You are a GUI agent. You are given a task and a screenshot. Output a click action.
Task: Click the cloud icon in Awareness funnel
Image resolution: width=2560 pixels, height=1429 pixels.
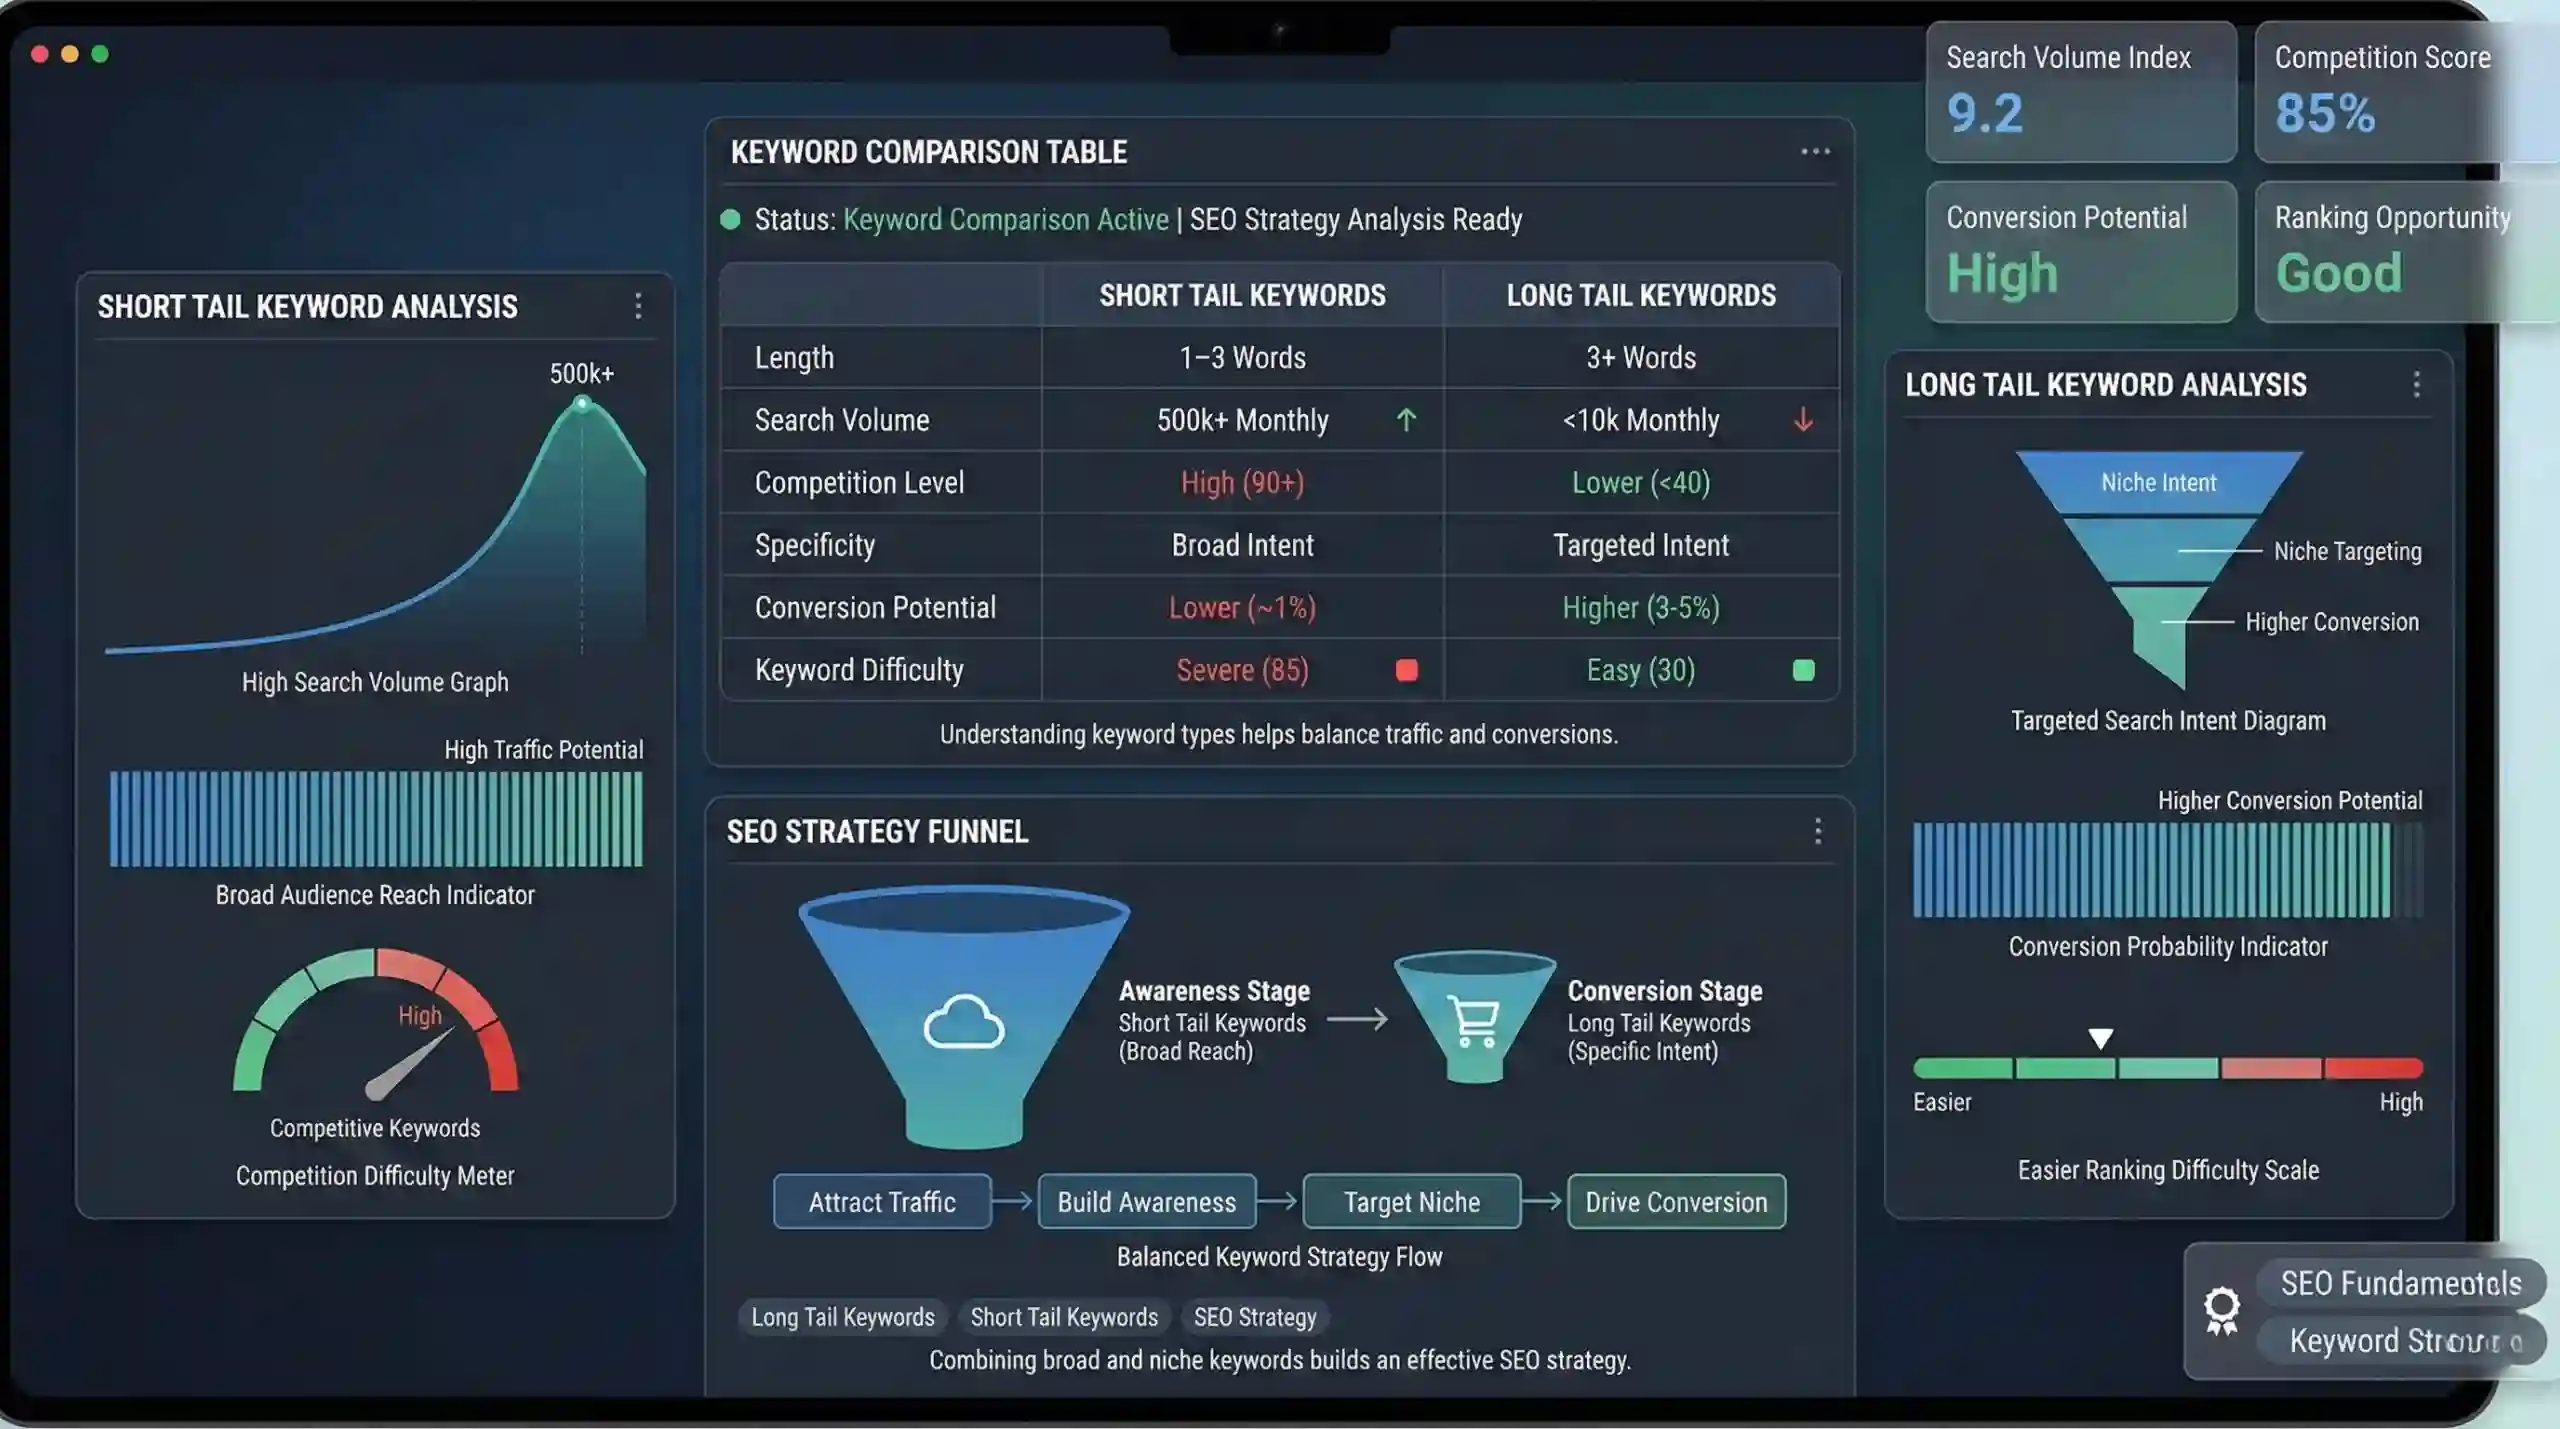pyautogui.click(x=963, y=1022)
